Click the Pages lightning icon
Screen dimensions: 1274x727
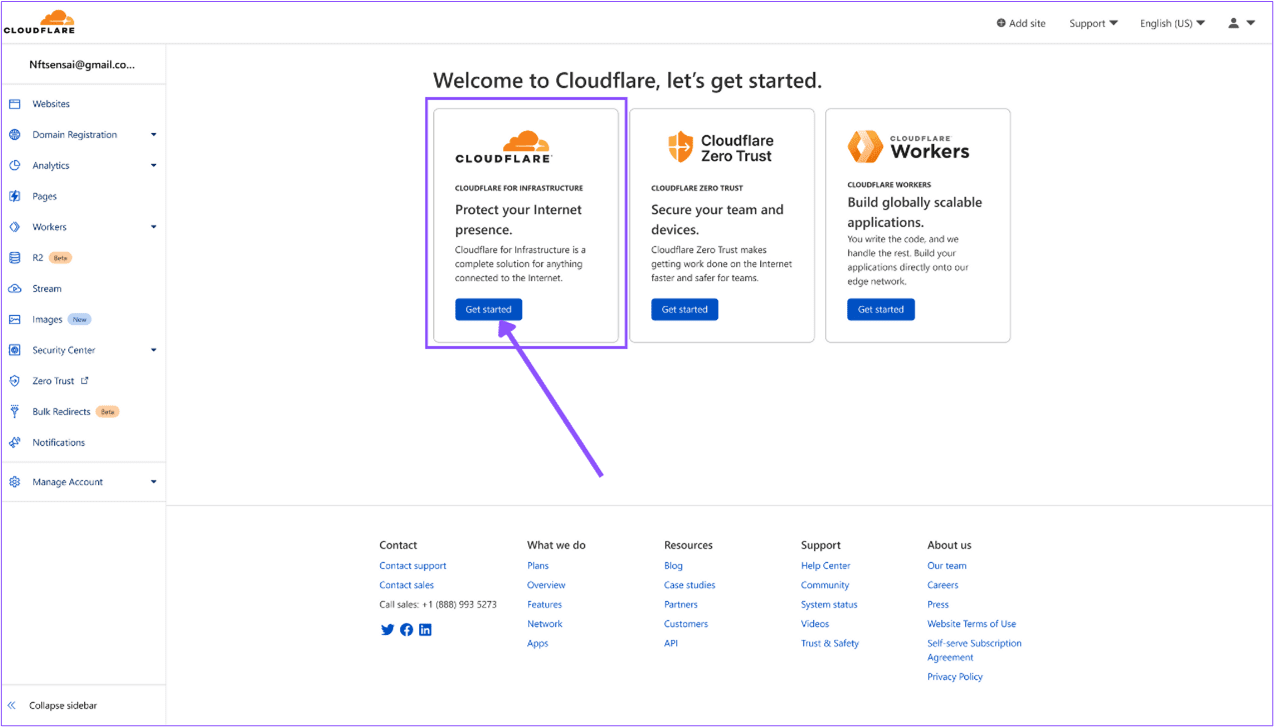click(x=14, y=196)
